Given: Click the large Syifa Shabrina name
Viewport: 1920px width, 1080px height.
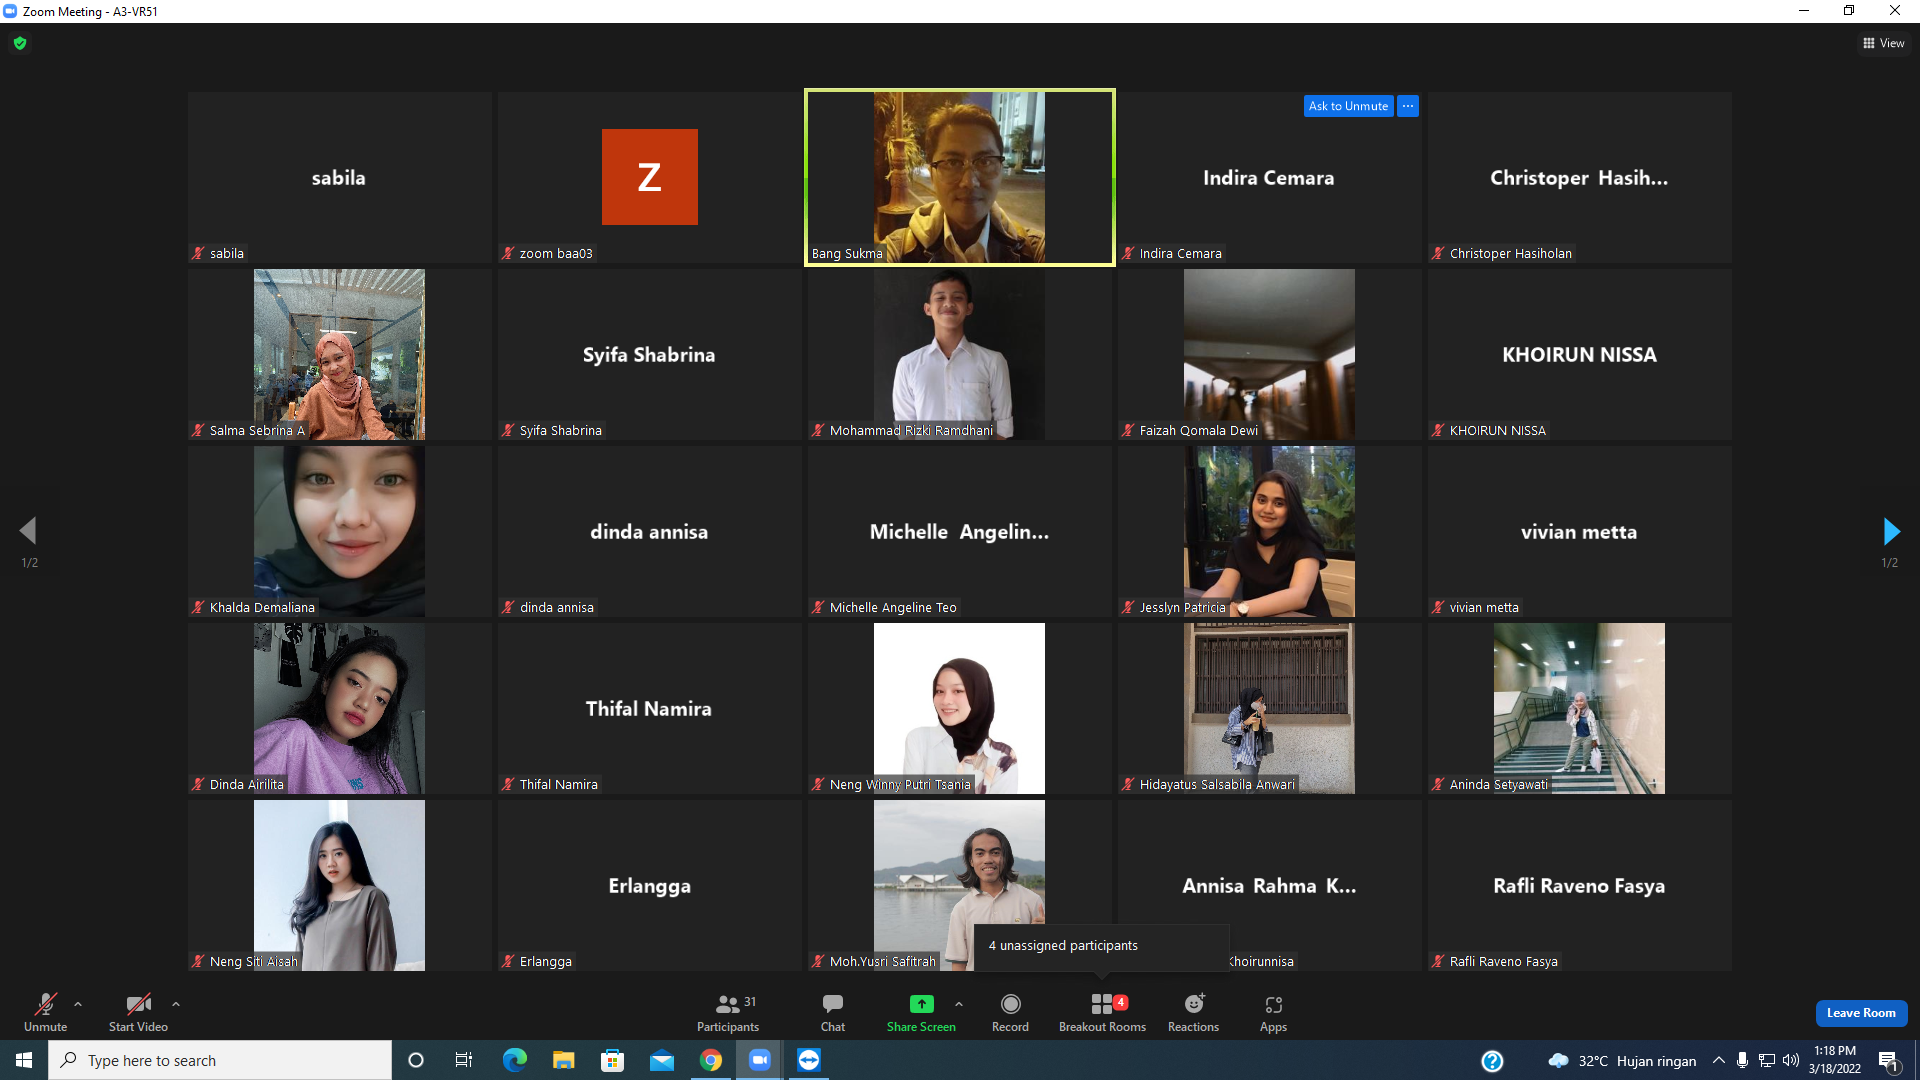Looking at the screenshot, I should (x=649, y=355).
